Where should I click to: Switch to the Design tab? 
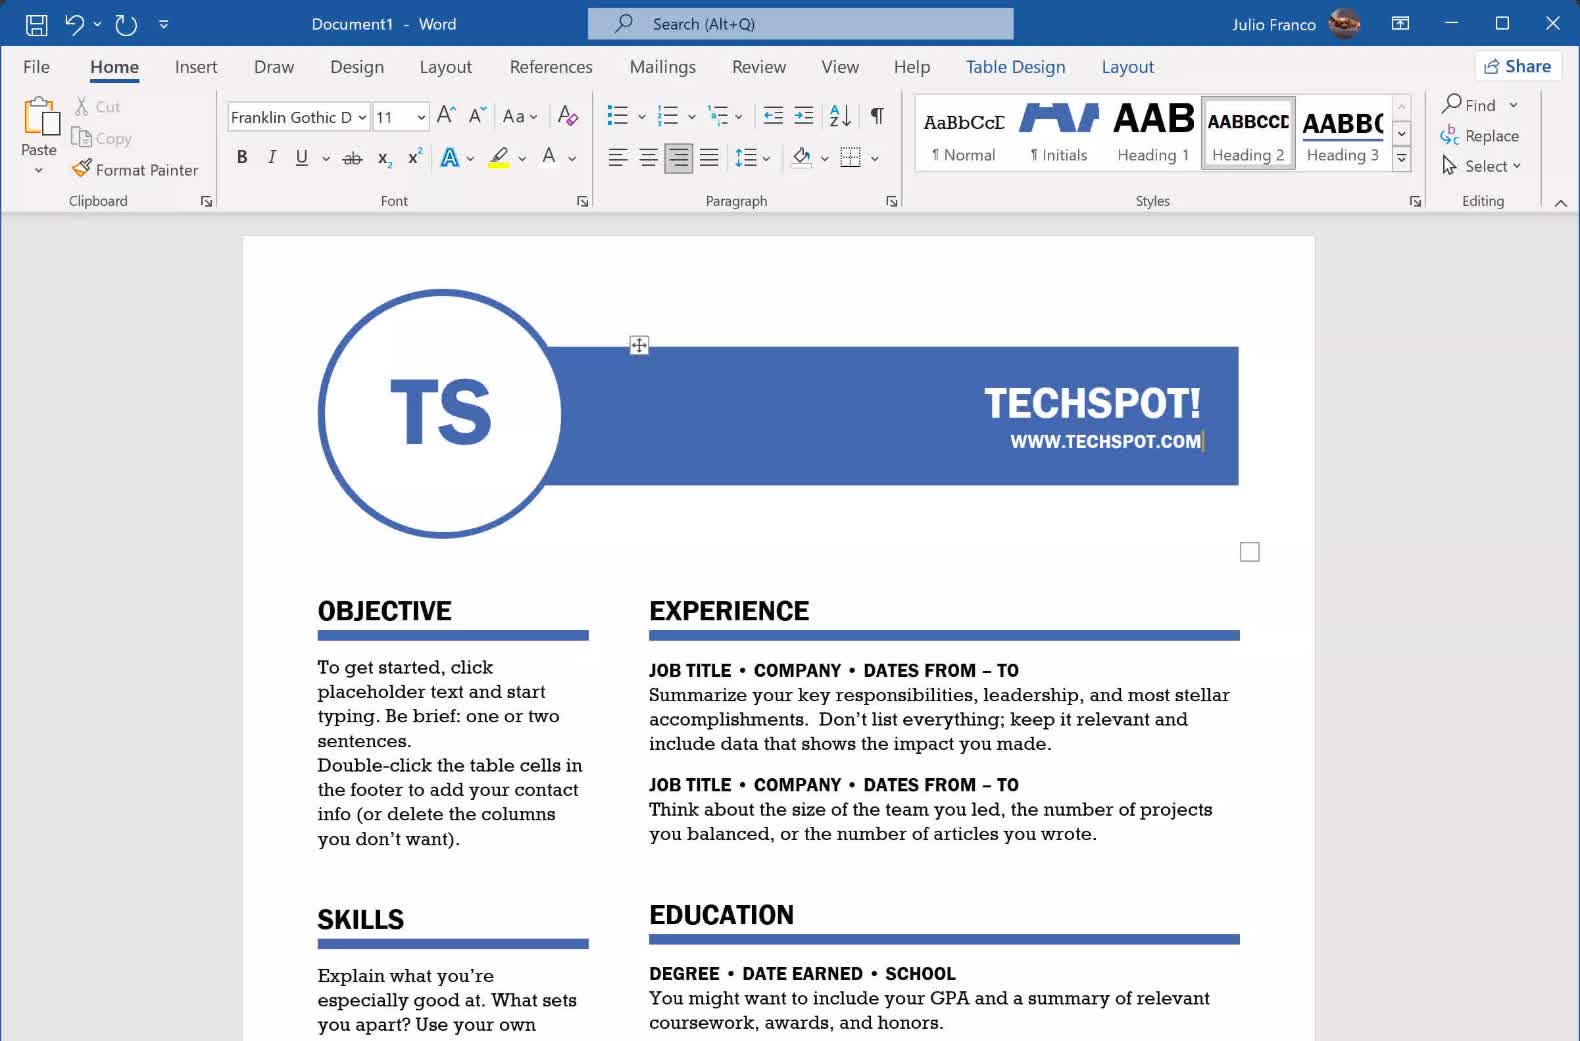tap(357, 67)
